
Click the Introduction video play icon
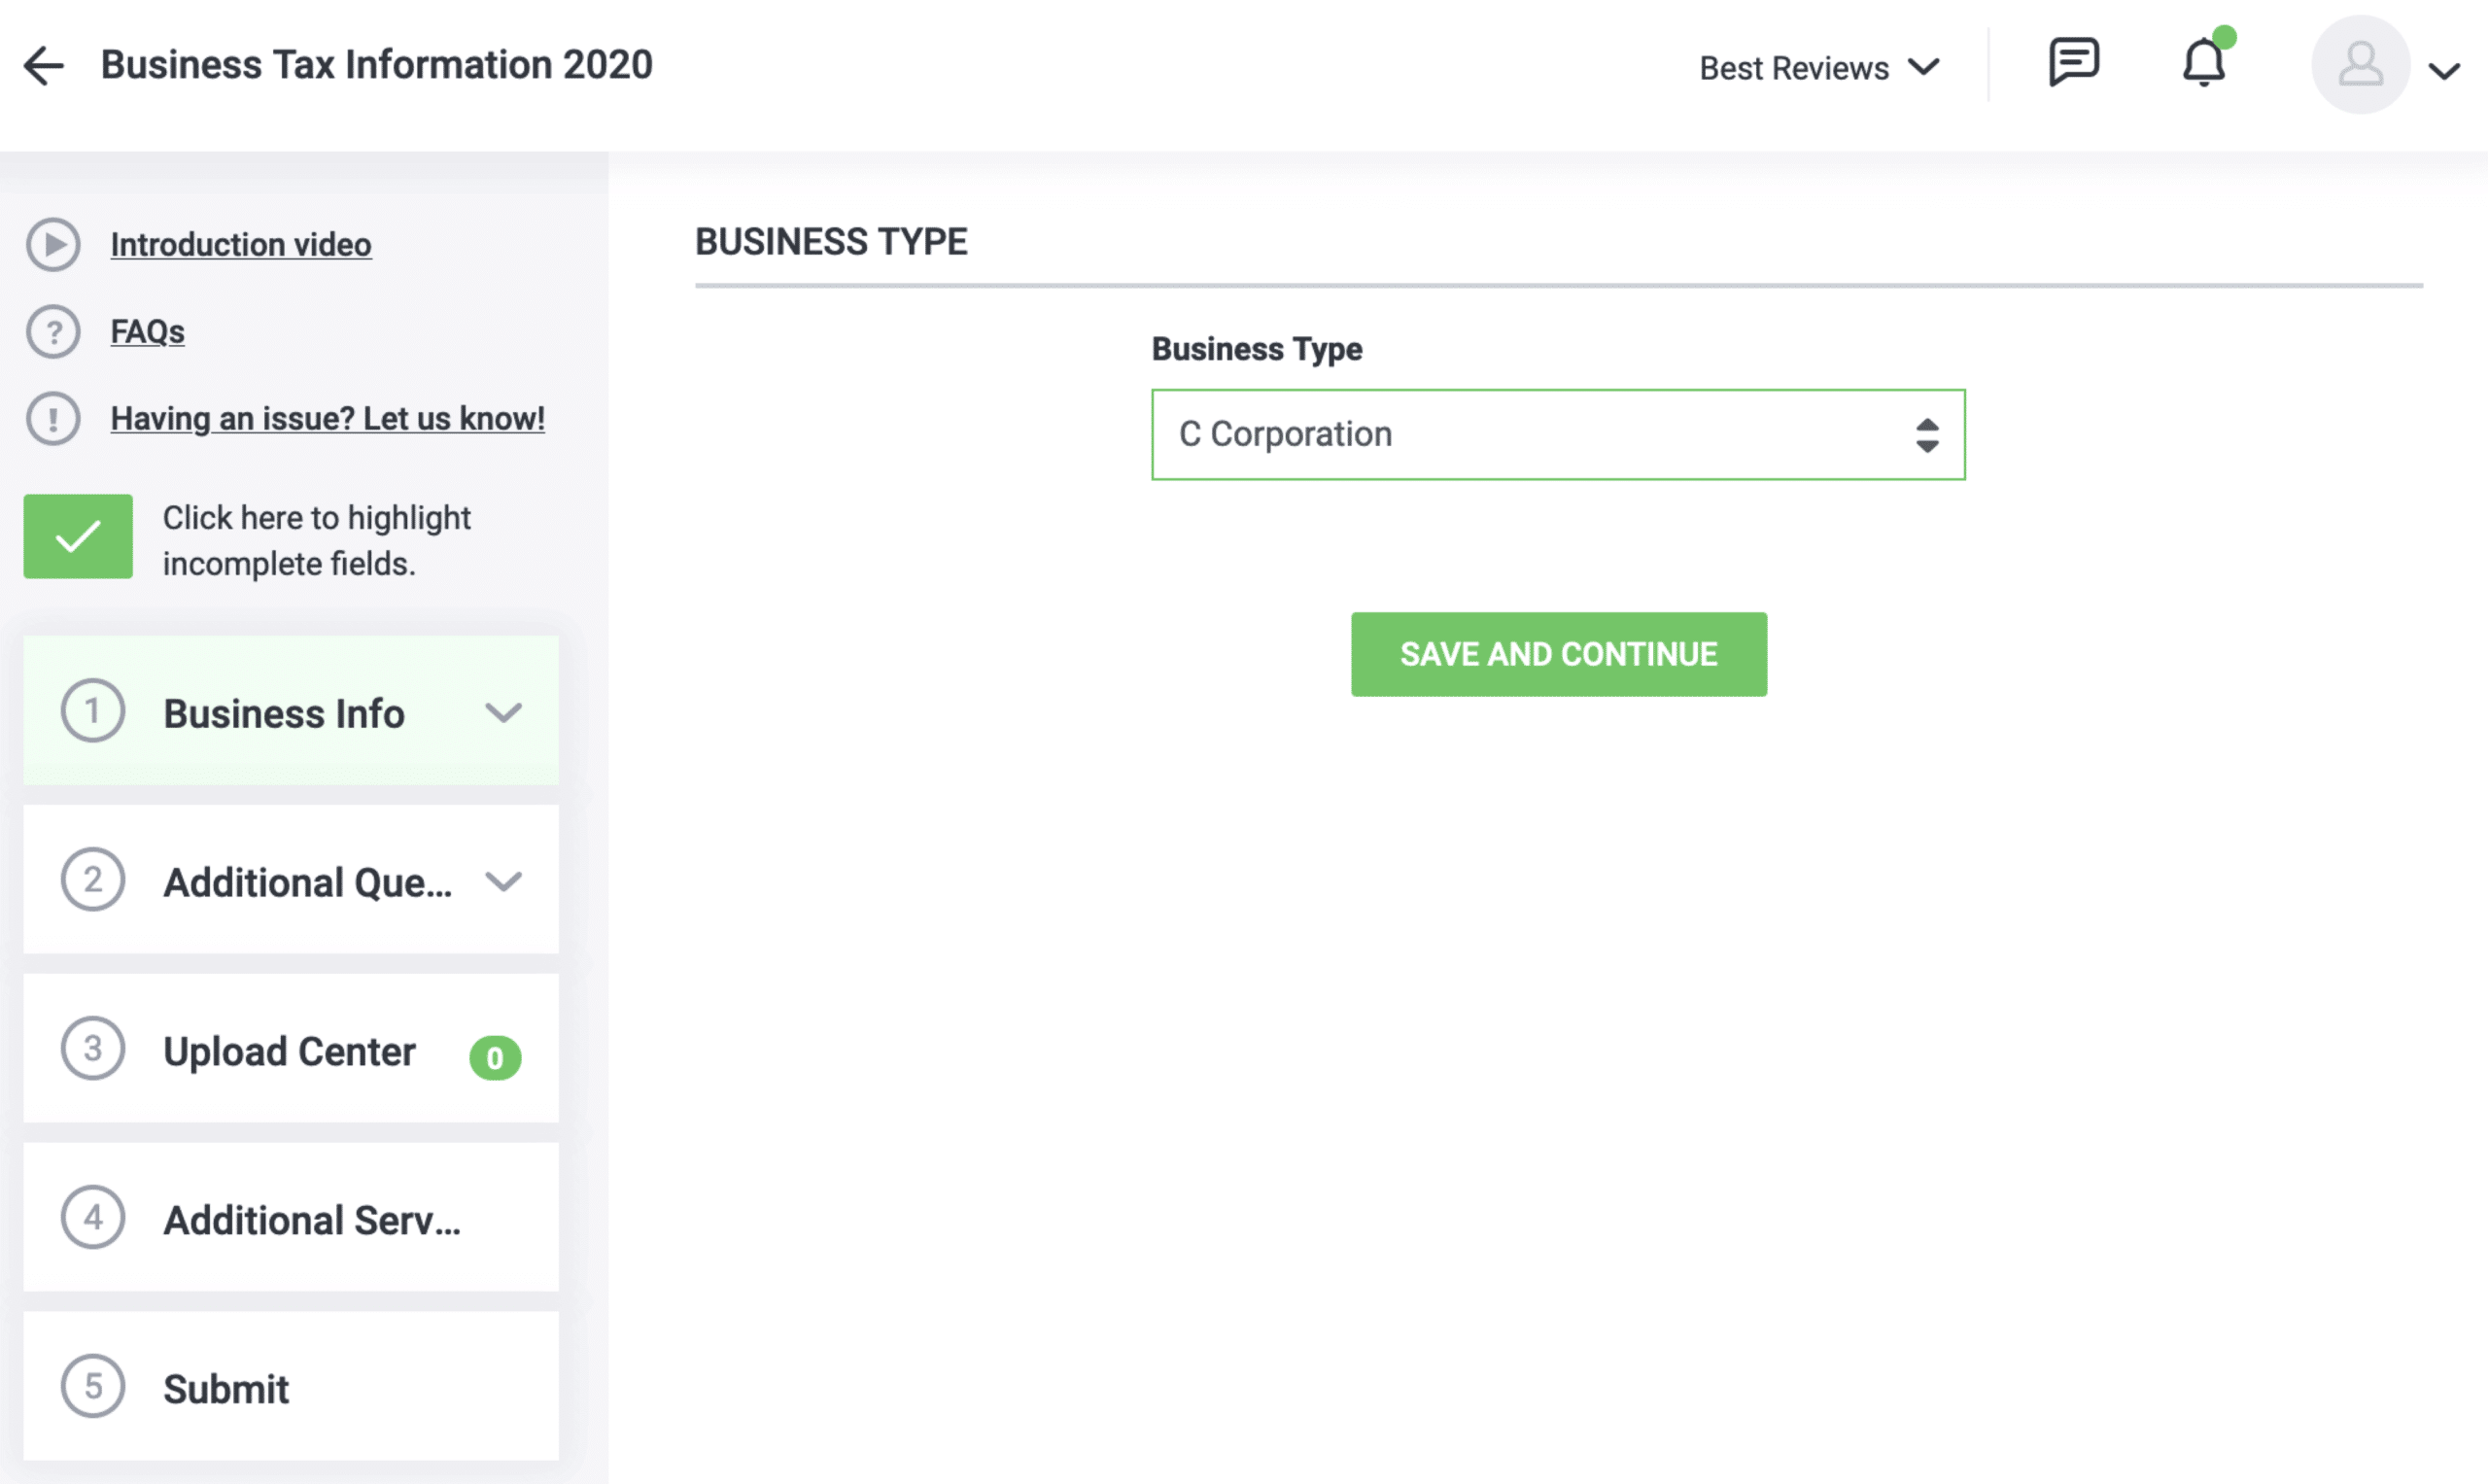53,244
